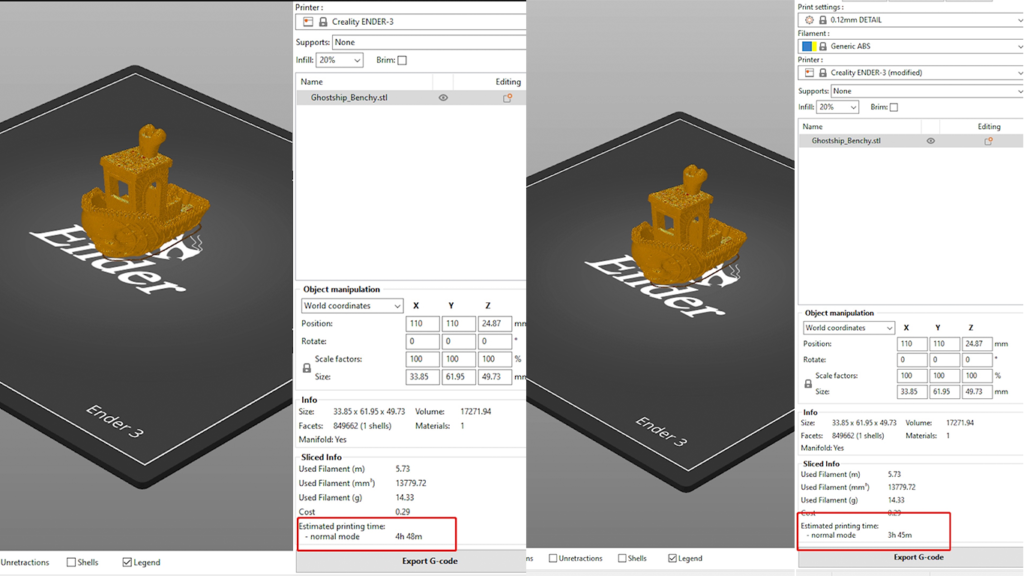Click the printer icon beside Creality ENDER-3 (modified)

click(809, 73)
